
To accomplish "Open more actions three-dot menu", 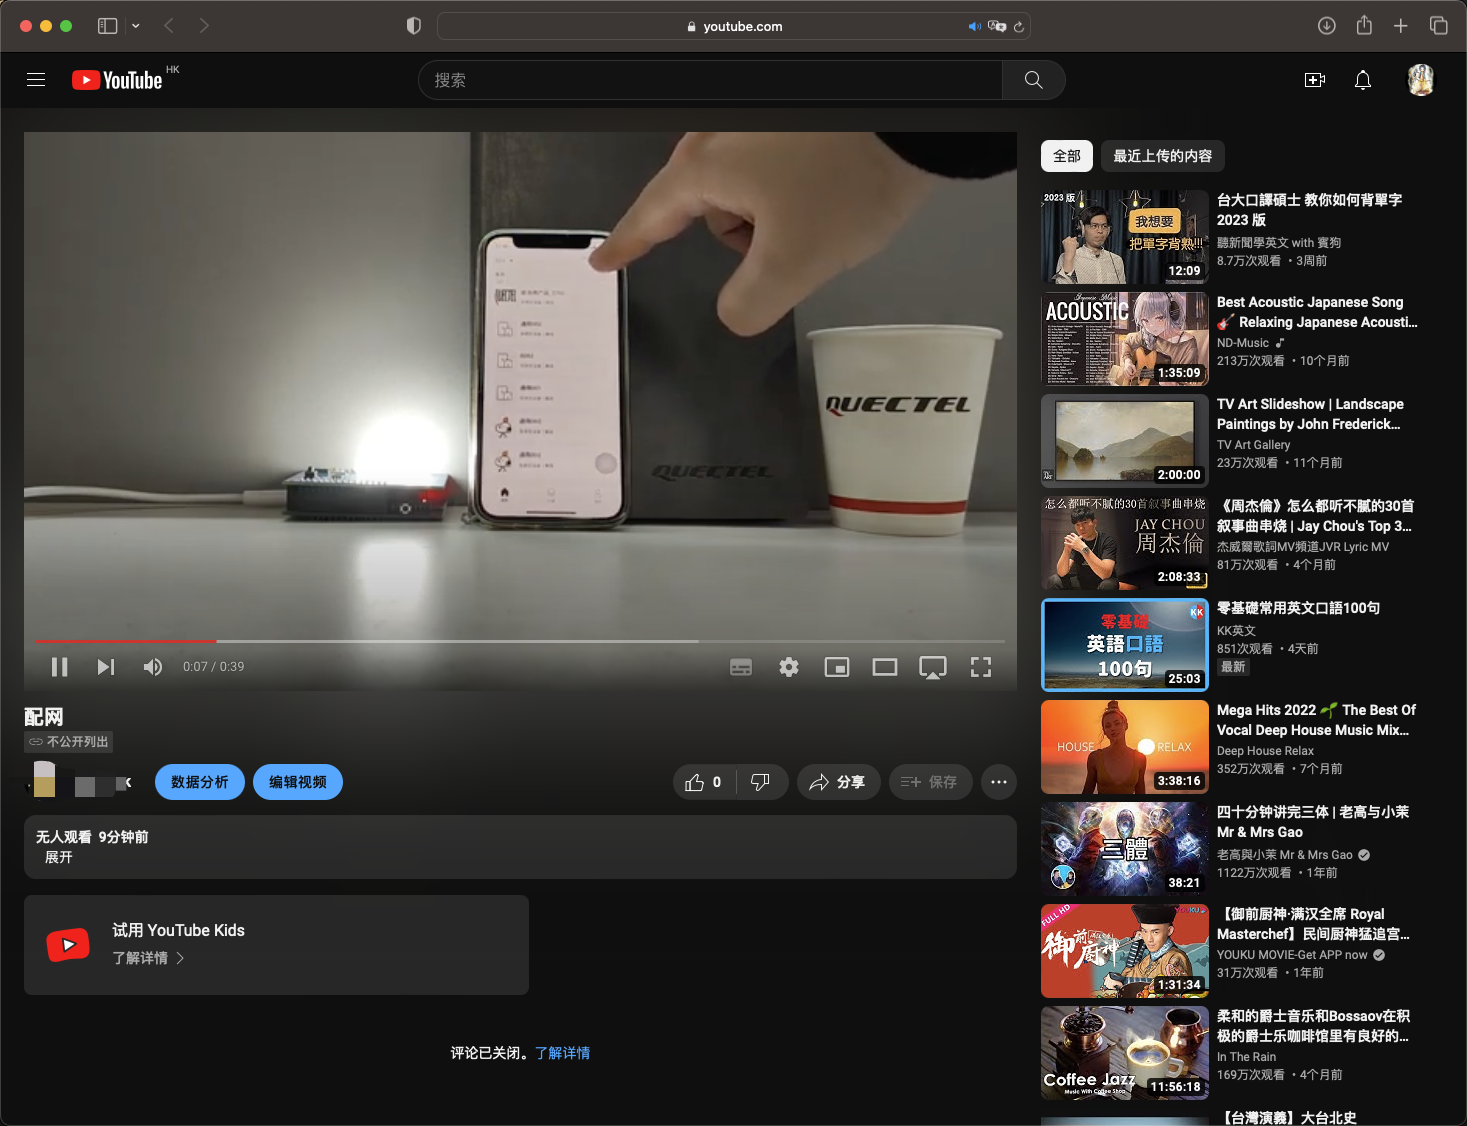I will click(999, 782).
